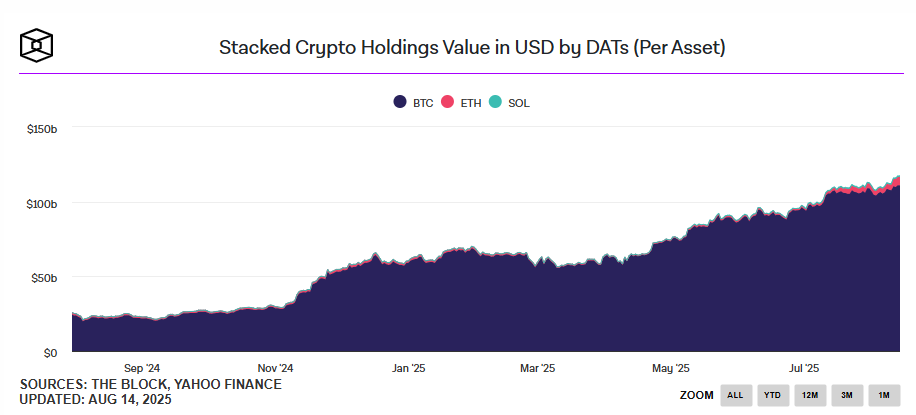The image size is (916, 415).
Task: Click the $100b y-axis label
Action: pos(41,203)
